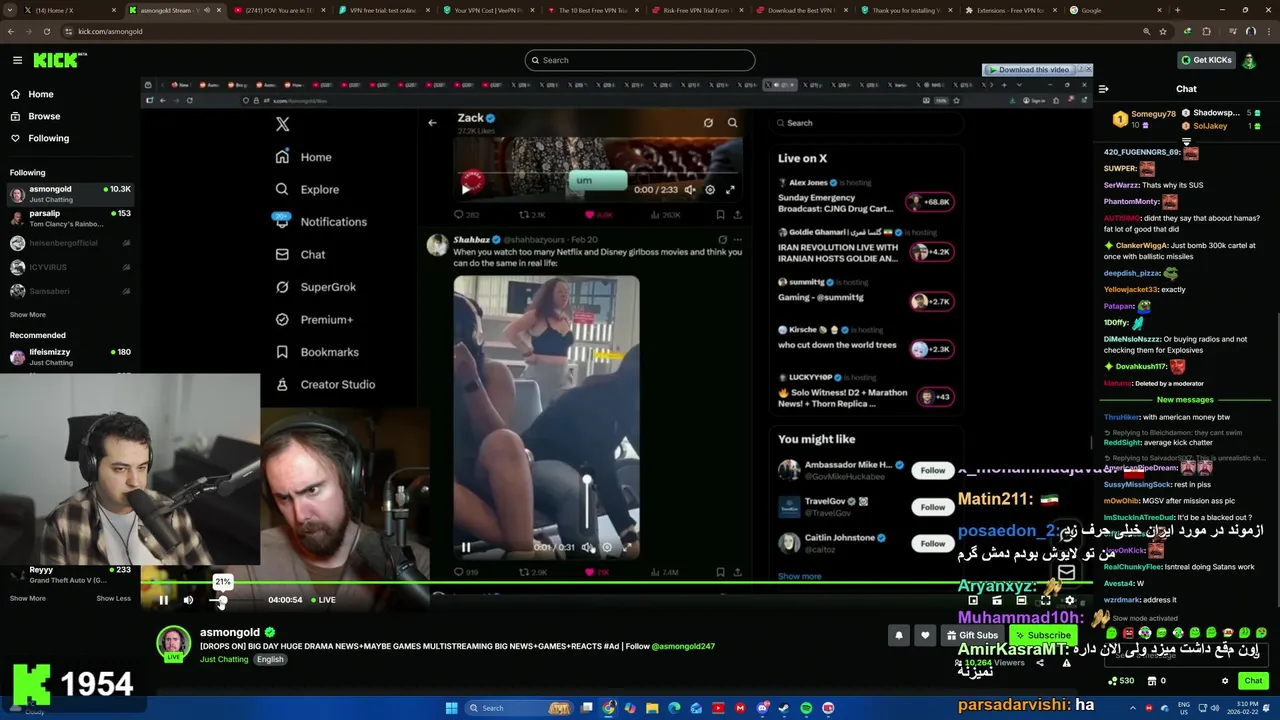Open KICKs balance showing 530
Image resolution: width=1280 pixels, height=720 pixels.
click(x=1122, y=681)
